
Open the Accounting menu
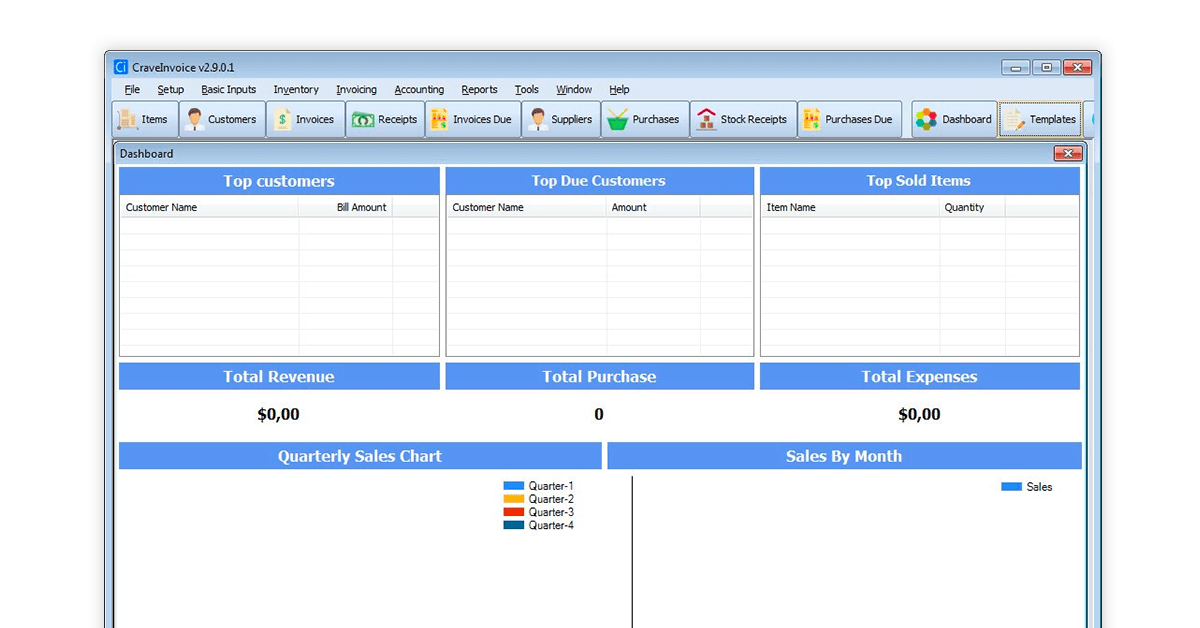click(419, 90)
